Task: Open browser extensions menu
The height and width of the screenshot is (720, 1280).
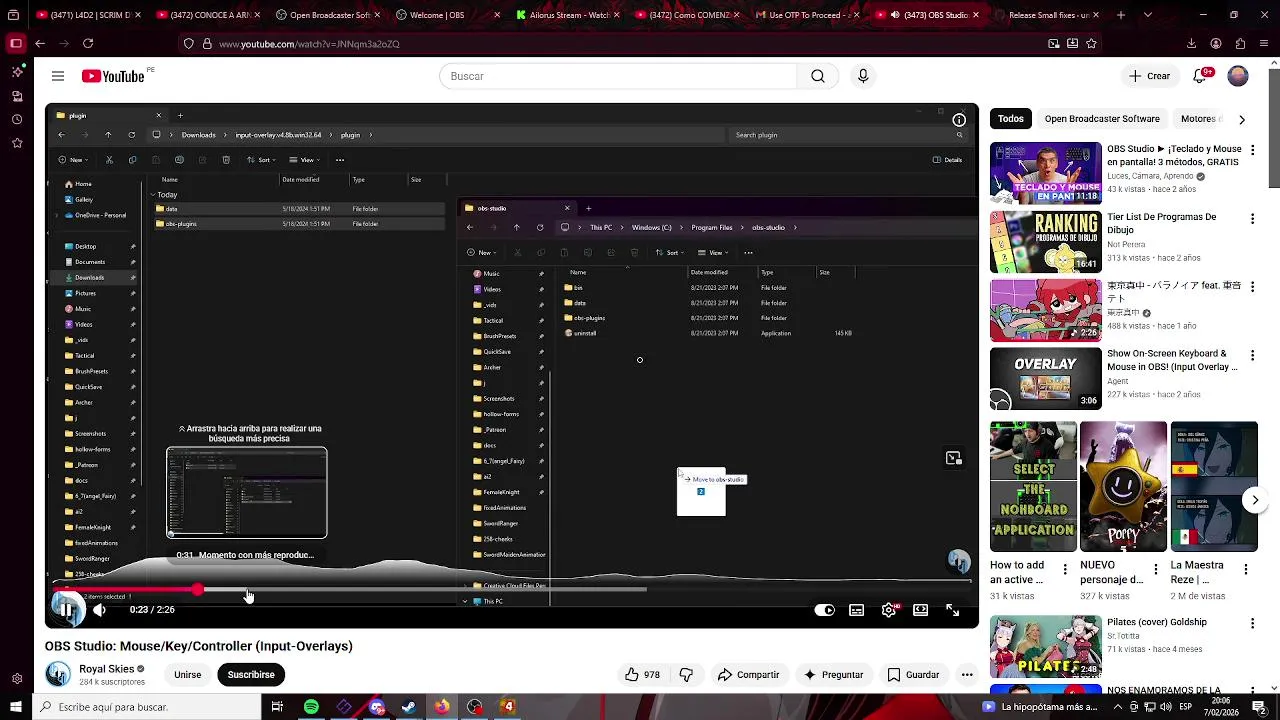Action: 1240,44
